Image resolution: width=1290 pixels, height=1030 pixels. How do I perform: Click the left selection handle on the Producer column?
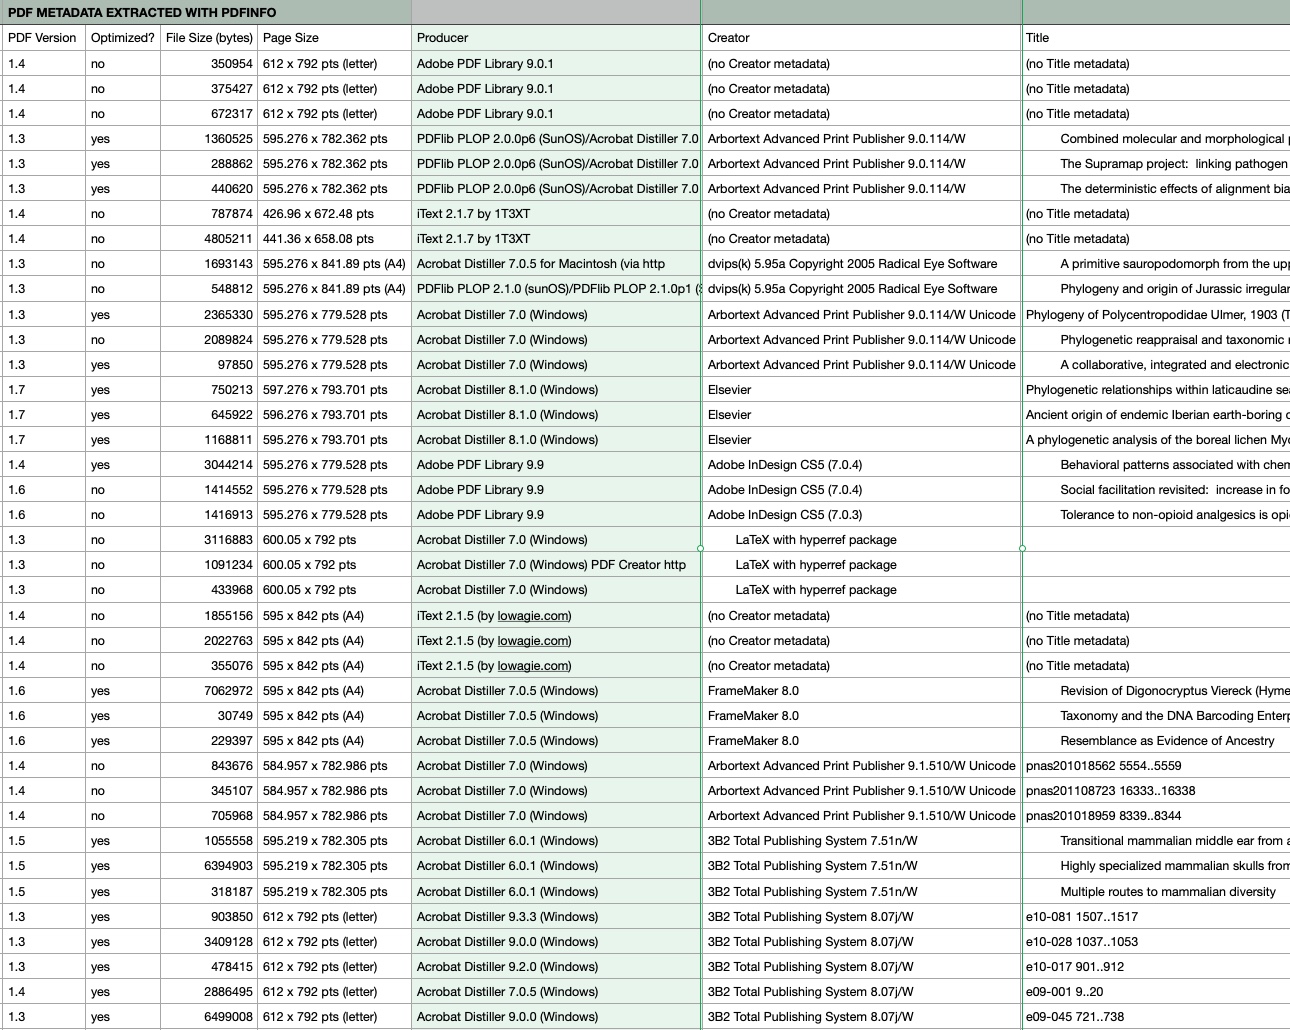[x=700, y=548]
